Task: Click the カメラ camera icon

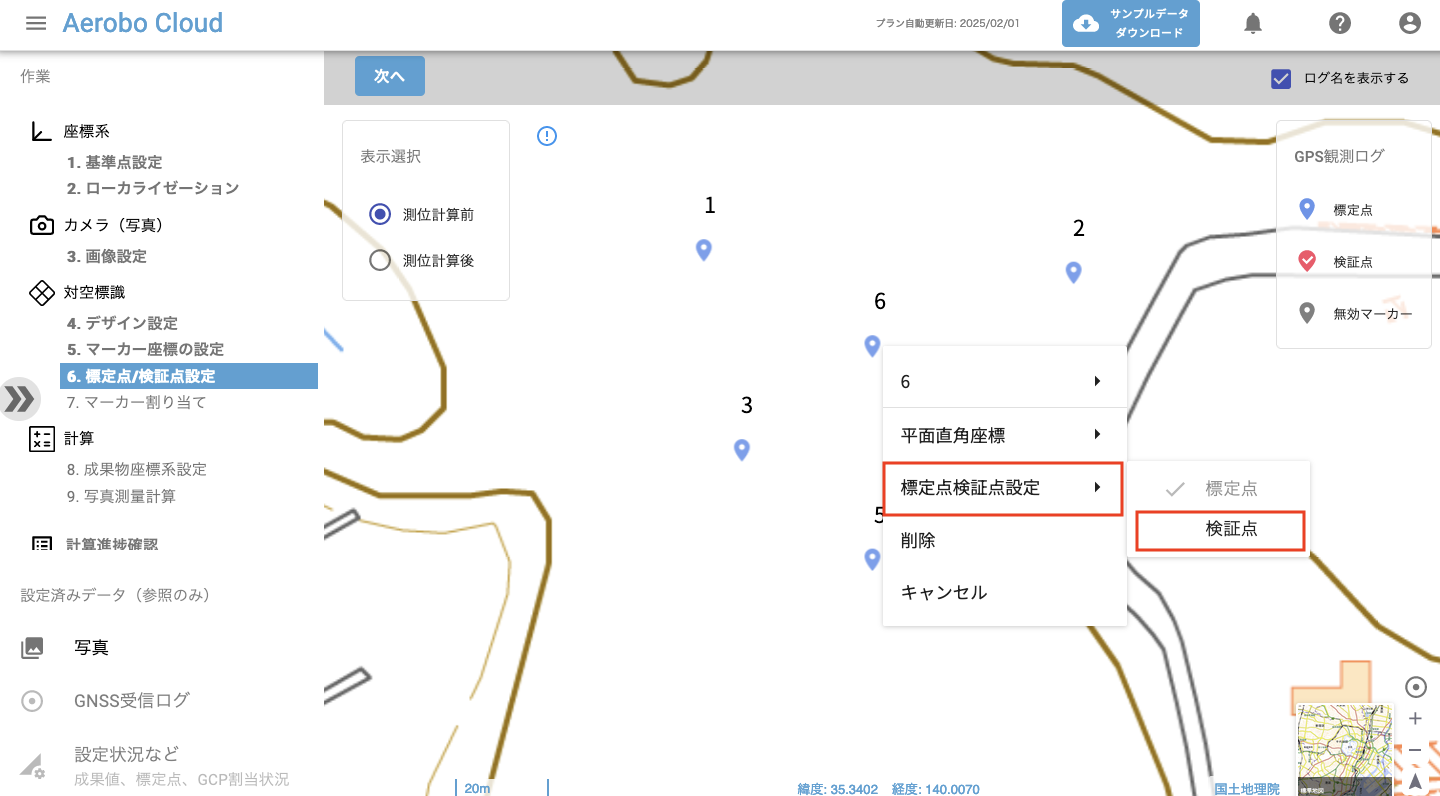Action: pos(41,225)
